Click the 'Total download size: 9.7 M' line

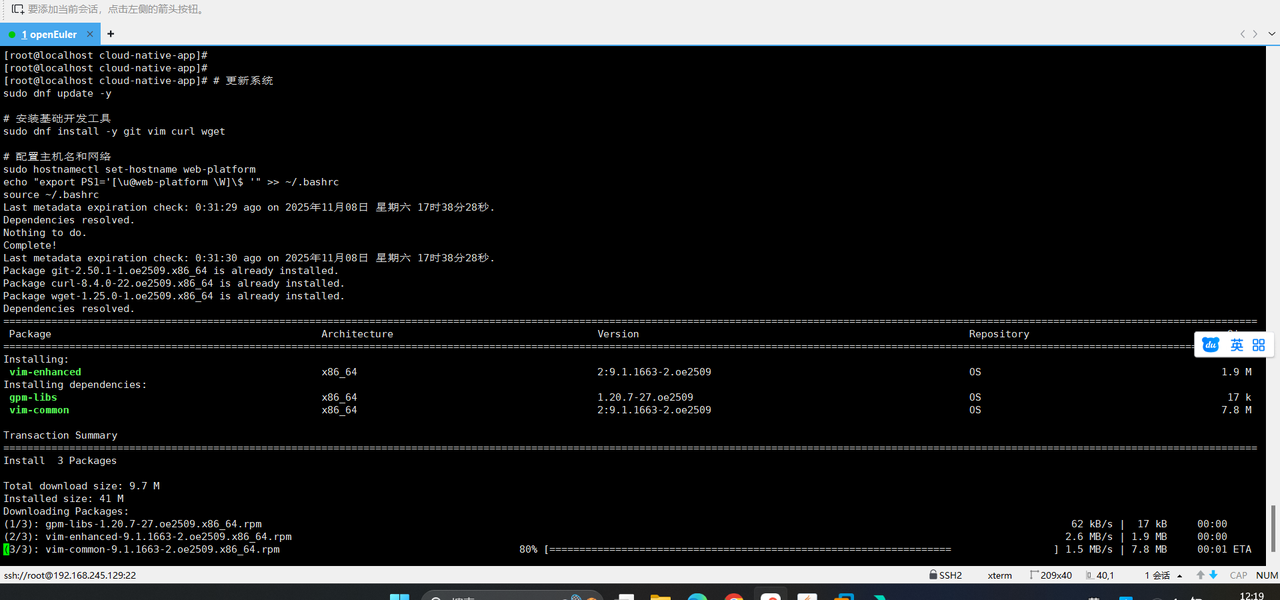[x=81, y=486]
